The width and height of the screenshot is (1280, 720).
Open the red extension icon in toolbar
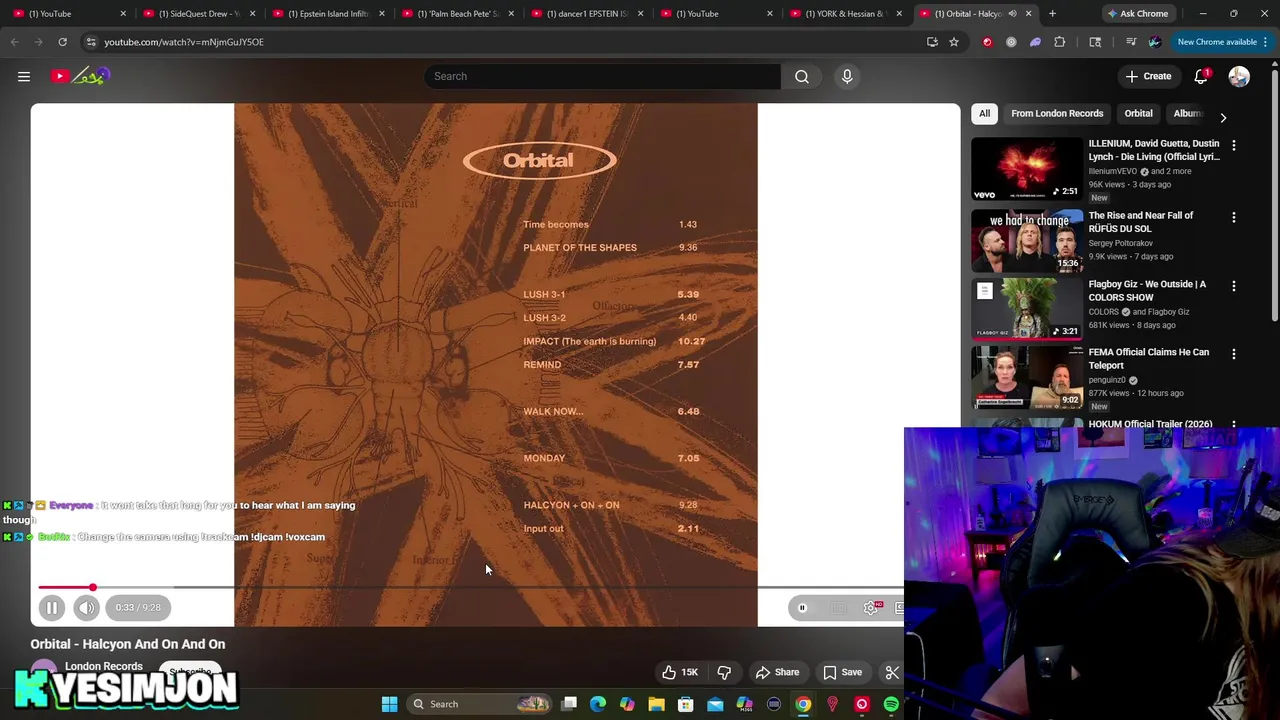coord(987,42)
